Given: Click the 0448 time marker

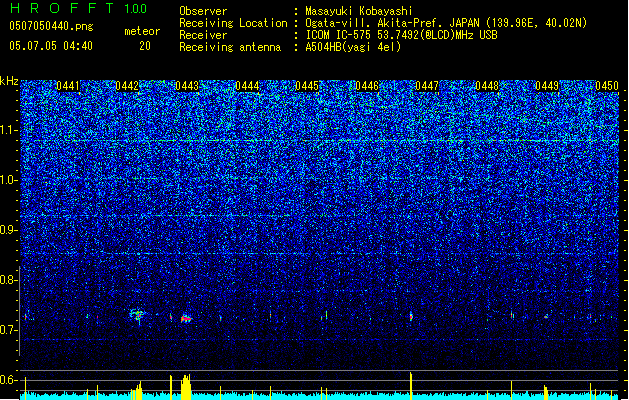Looking at the screenshot, I should 487,86.
